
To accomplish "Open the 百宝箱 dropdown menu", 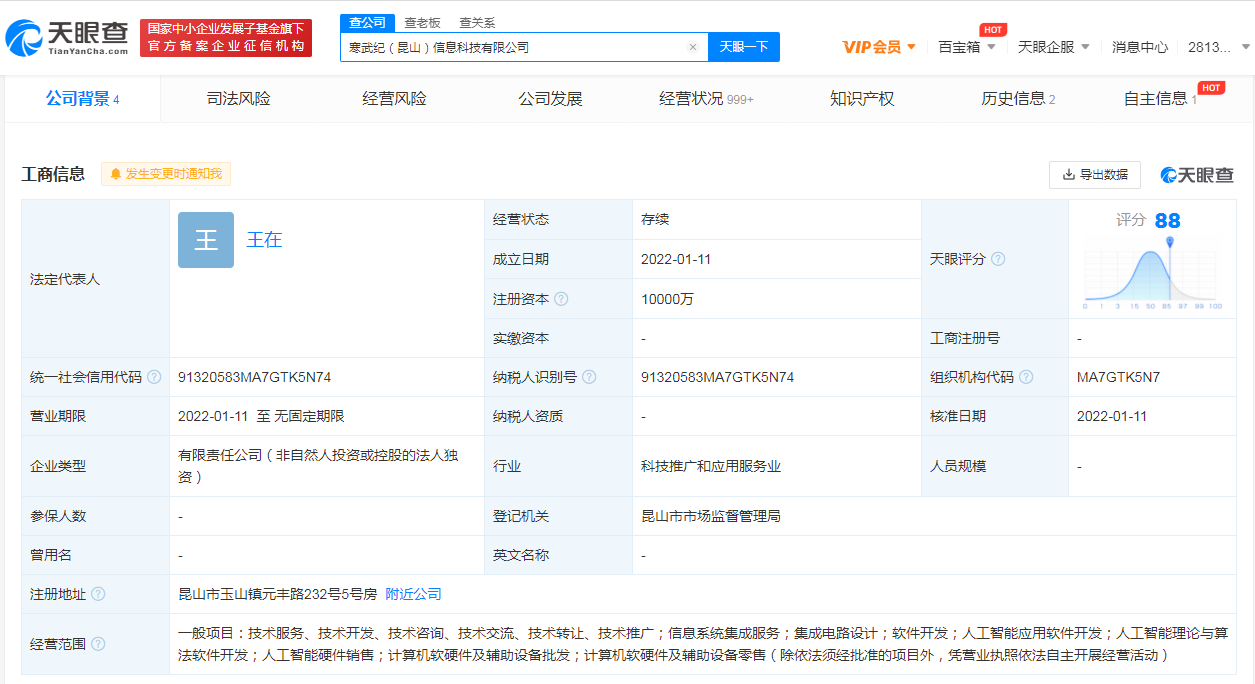I will pos(966,47).
